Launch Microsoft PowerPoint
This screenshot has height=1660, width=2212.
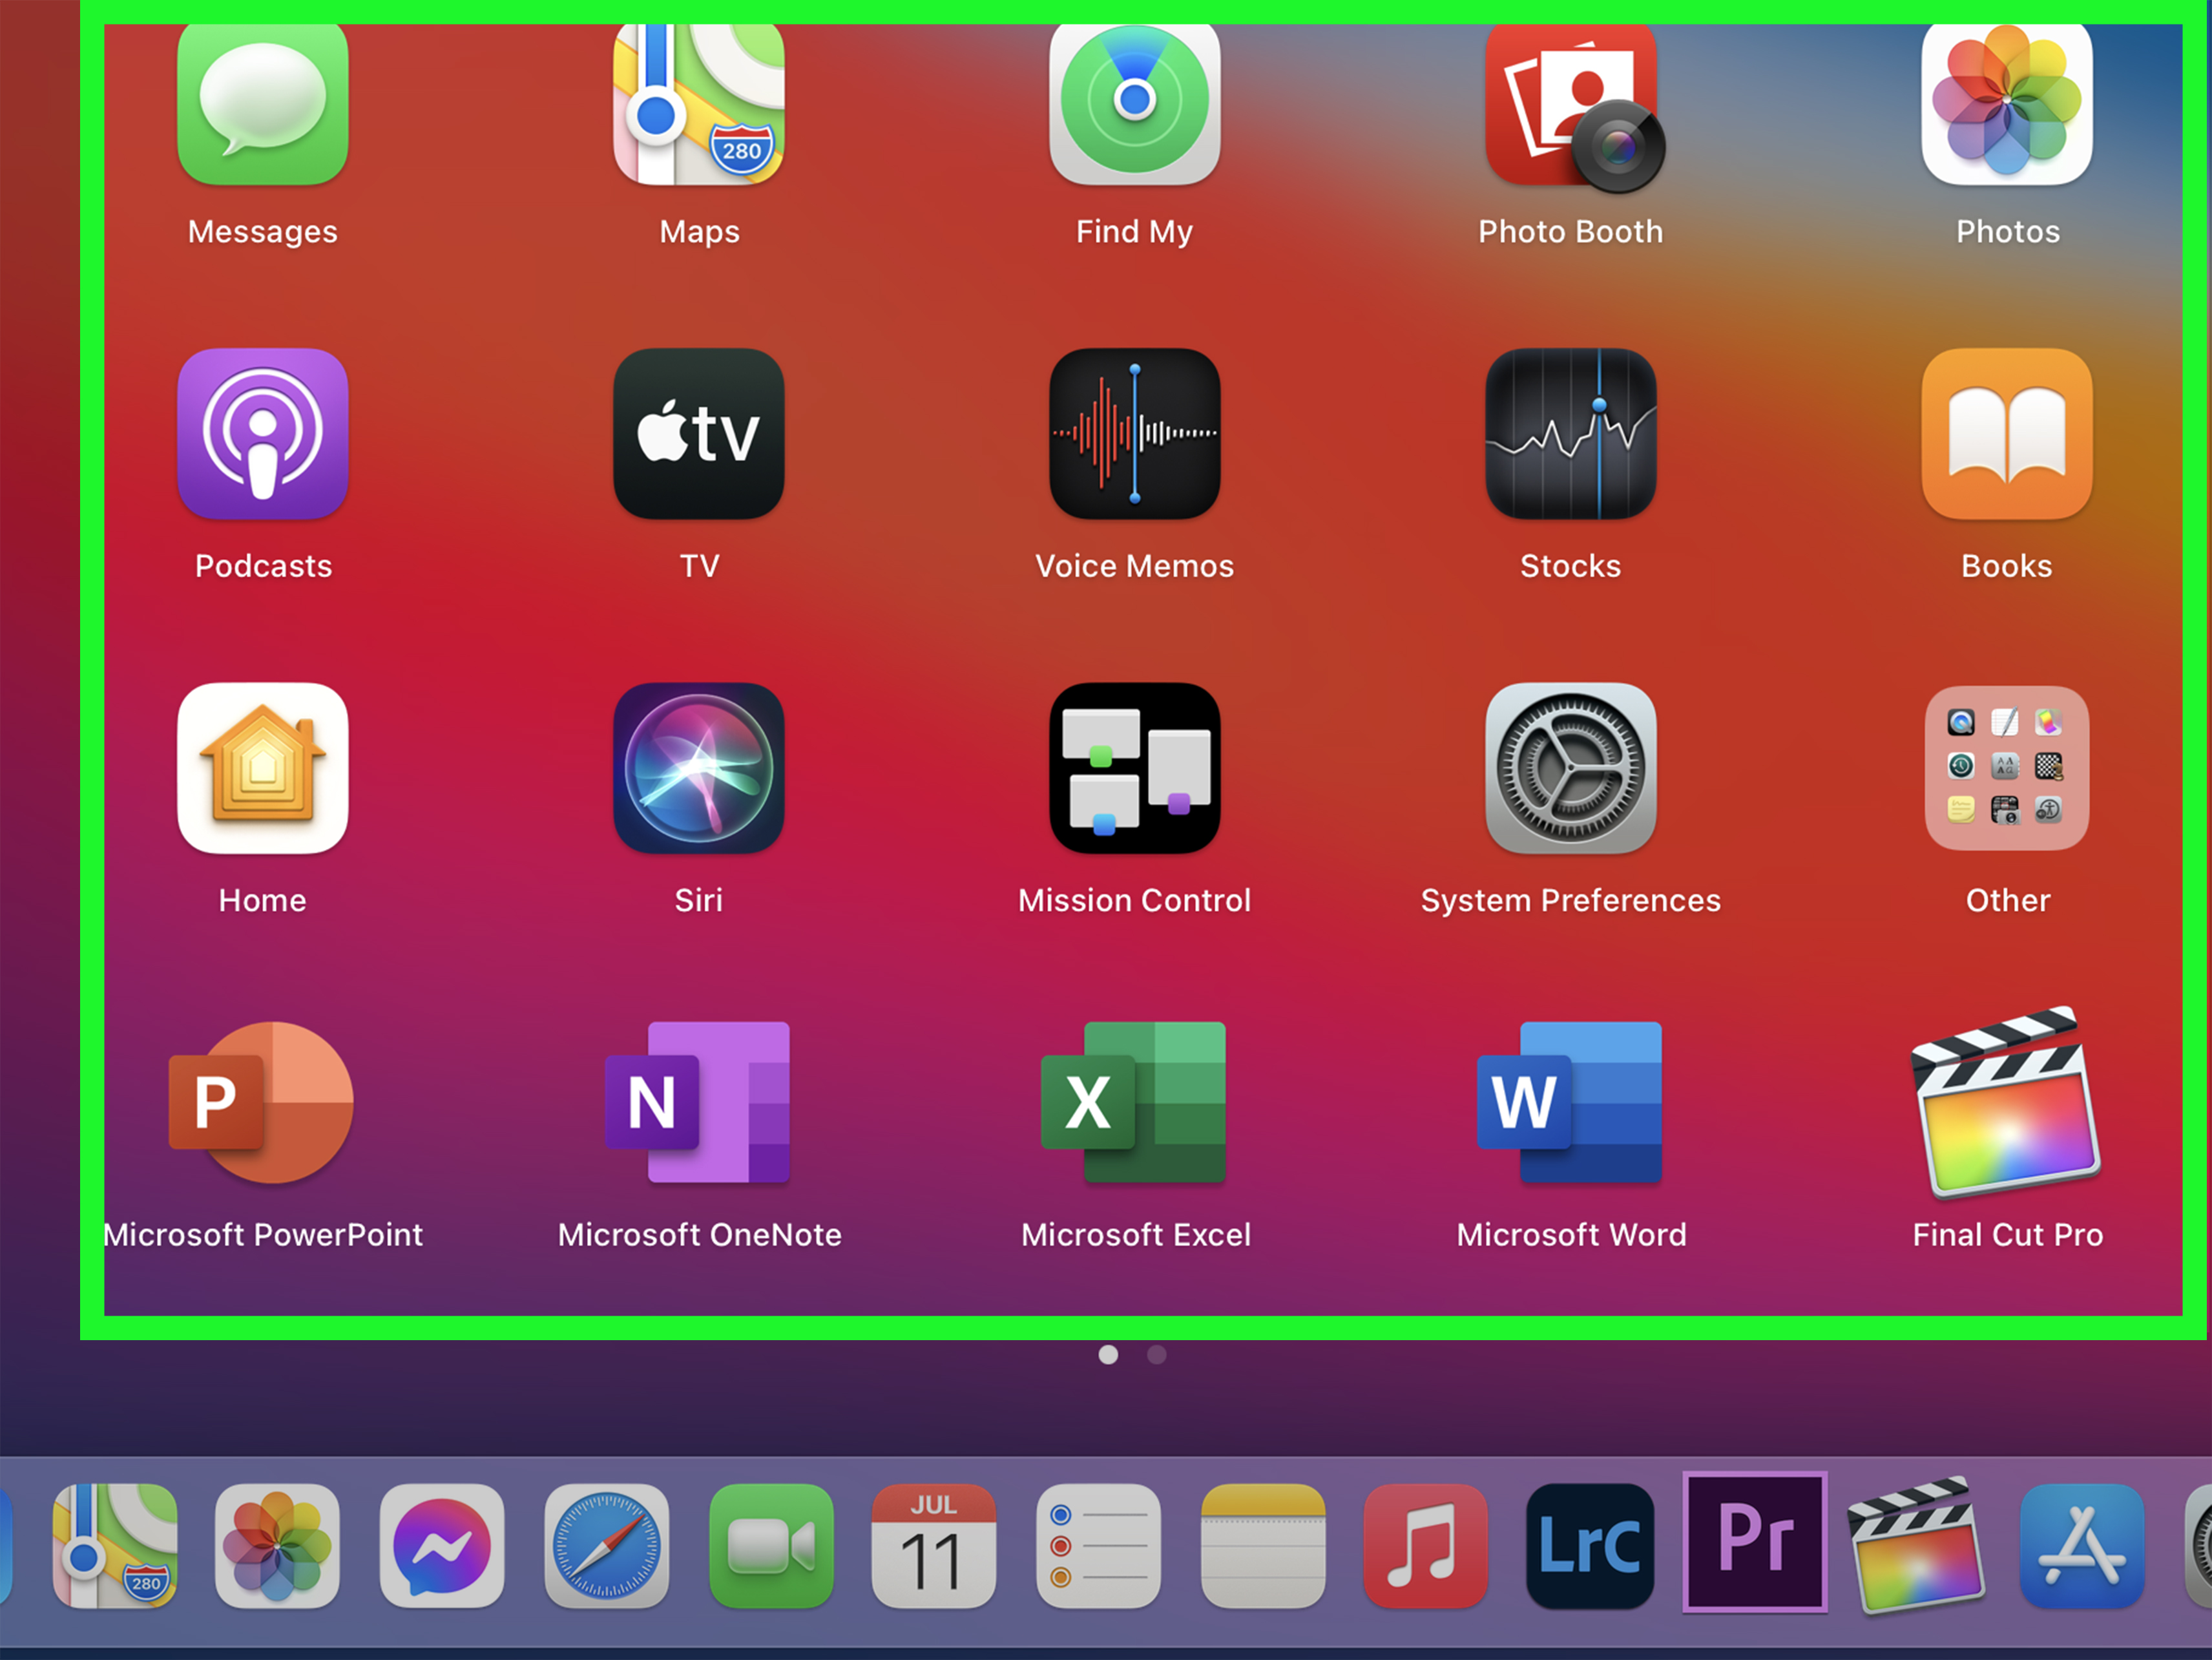(x=261, y=1102)
